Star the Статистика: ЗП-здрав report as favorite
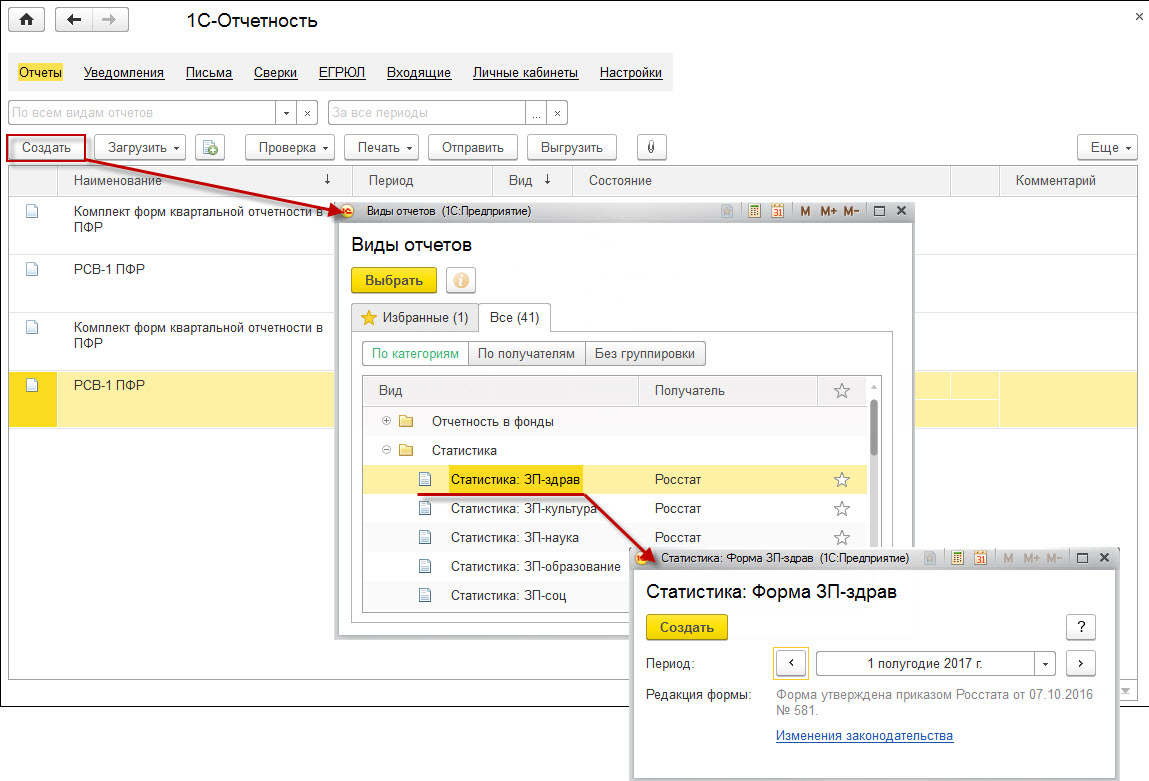 pyautogui.click(x=841, y=480)
